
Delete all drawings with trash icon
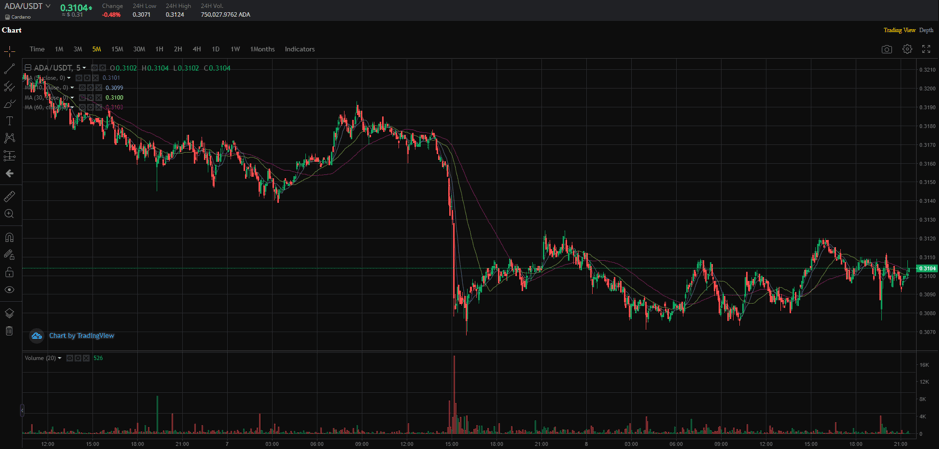(9, 331)
